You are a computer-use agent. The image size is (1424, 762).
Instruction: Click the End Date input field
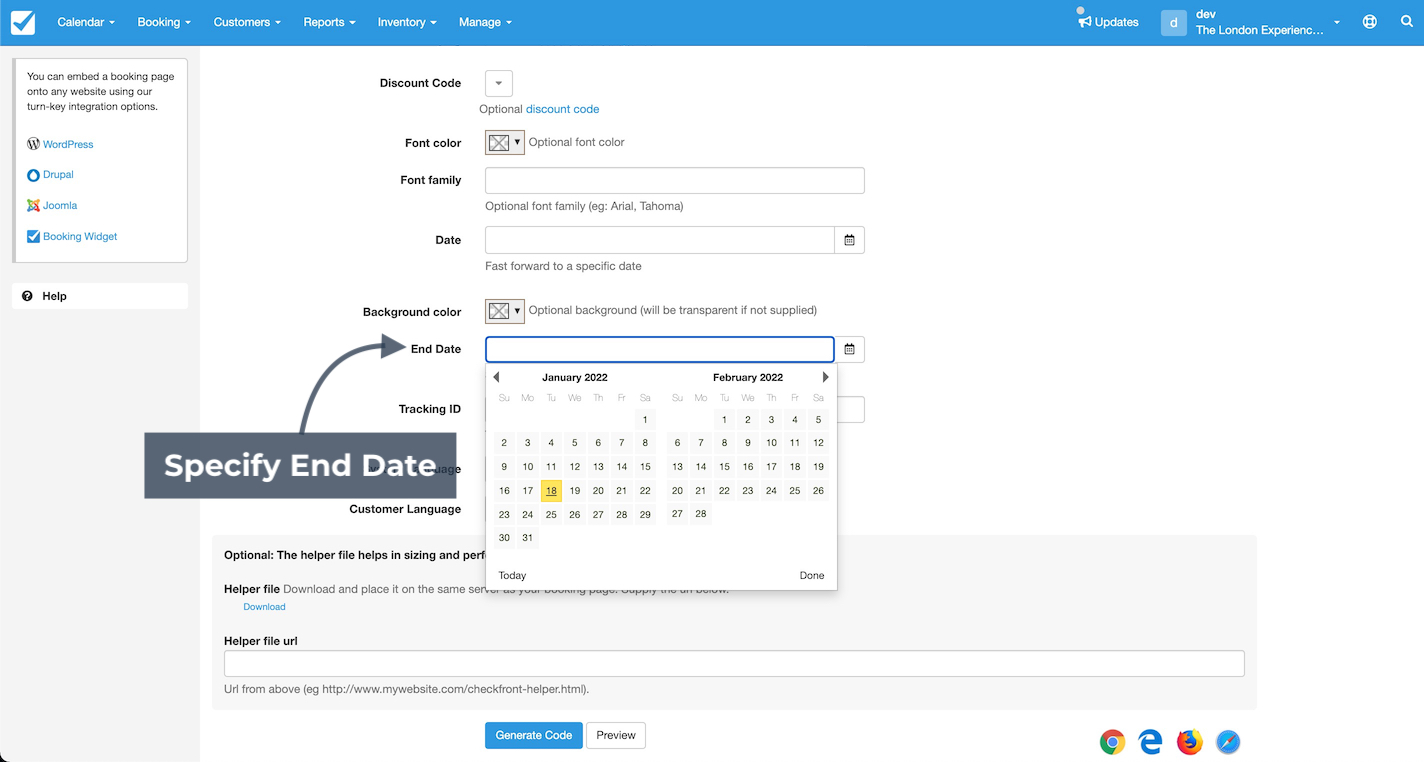coord(660,349)
